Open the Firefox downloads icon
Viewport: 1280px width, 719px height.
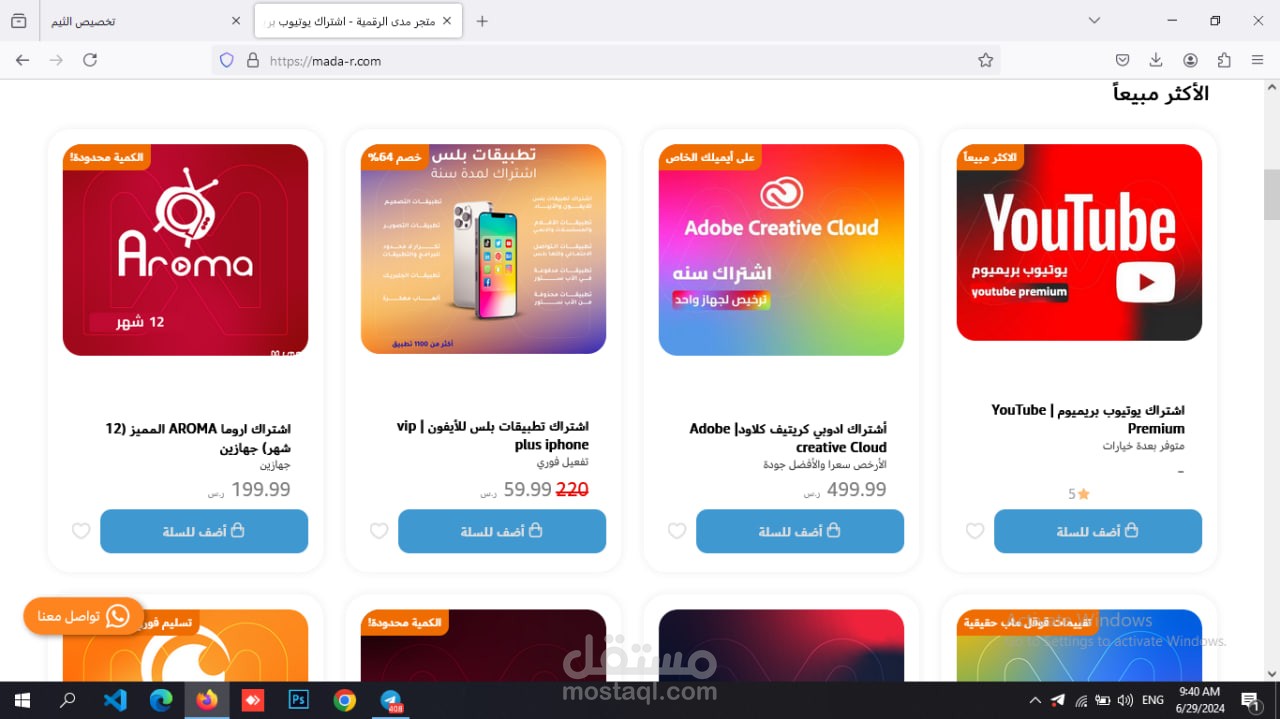pos(1156,60)
